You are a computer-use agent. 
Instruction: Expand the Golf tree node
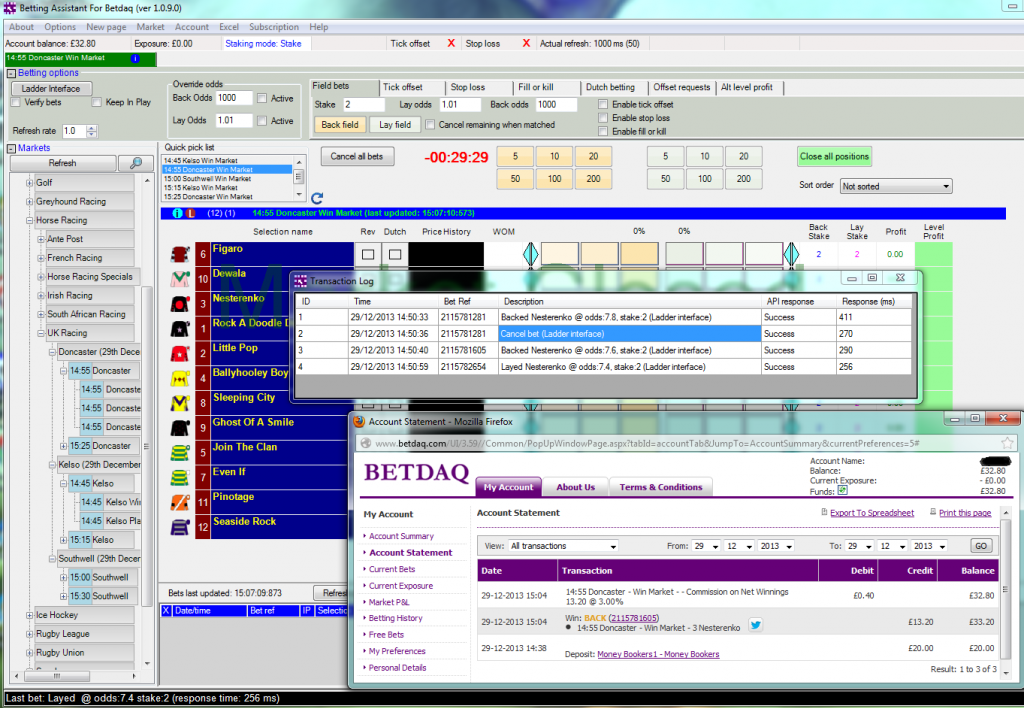29,183
